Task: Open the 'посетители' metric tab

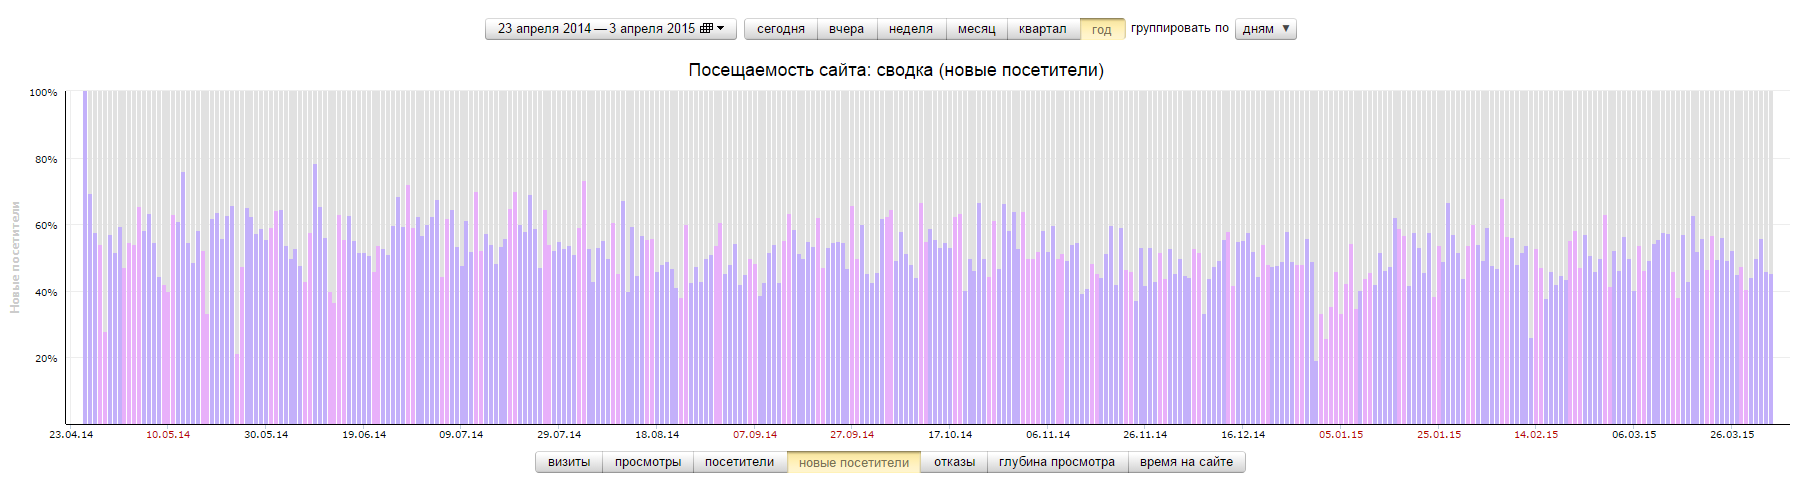Action: coord(739,462)
